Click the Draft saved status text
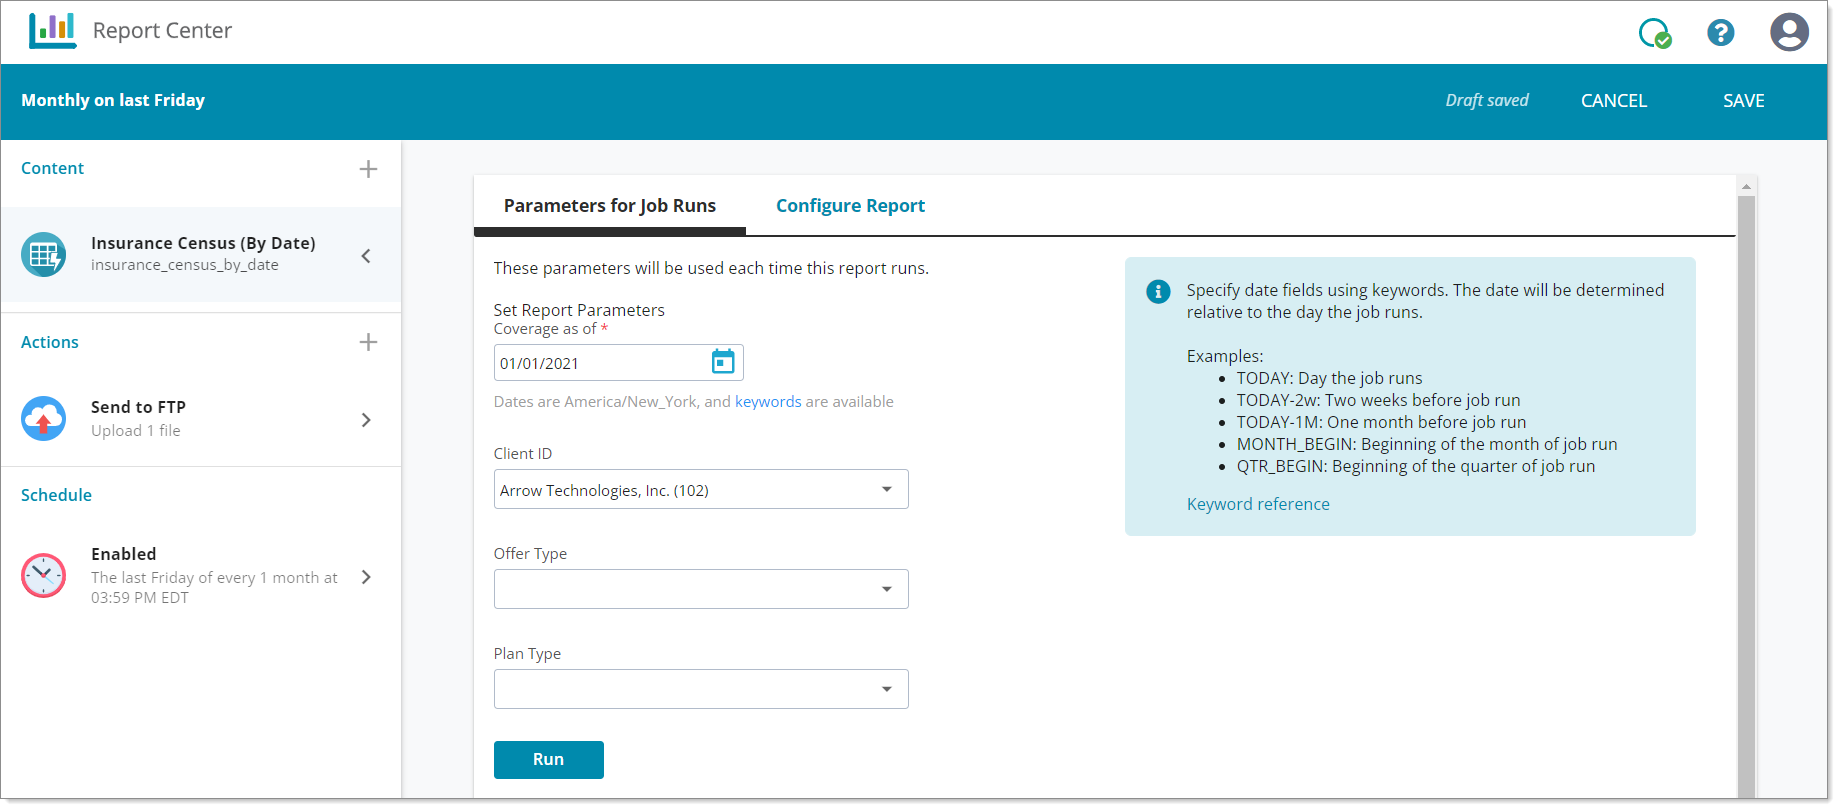The height and width of the screenshot is (809, 1838). [1487, 100]
